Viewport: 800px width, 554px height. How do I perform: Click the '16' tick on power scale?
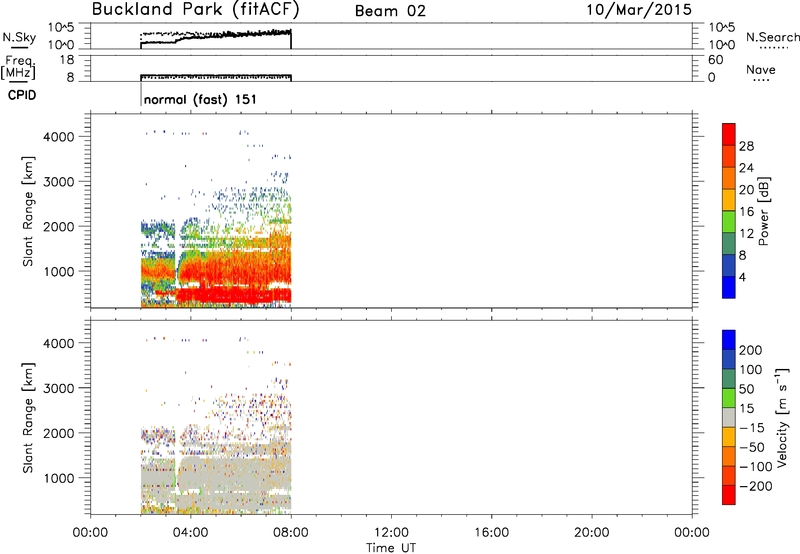pyautogui.click(x=746, y=212)
